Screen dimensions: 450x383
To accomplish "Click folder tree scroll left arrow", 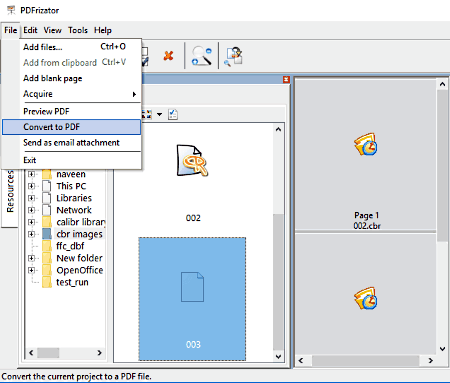I will (31, 353).
